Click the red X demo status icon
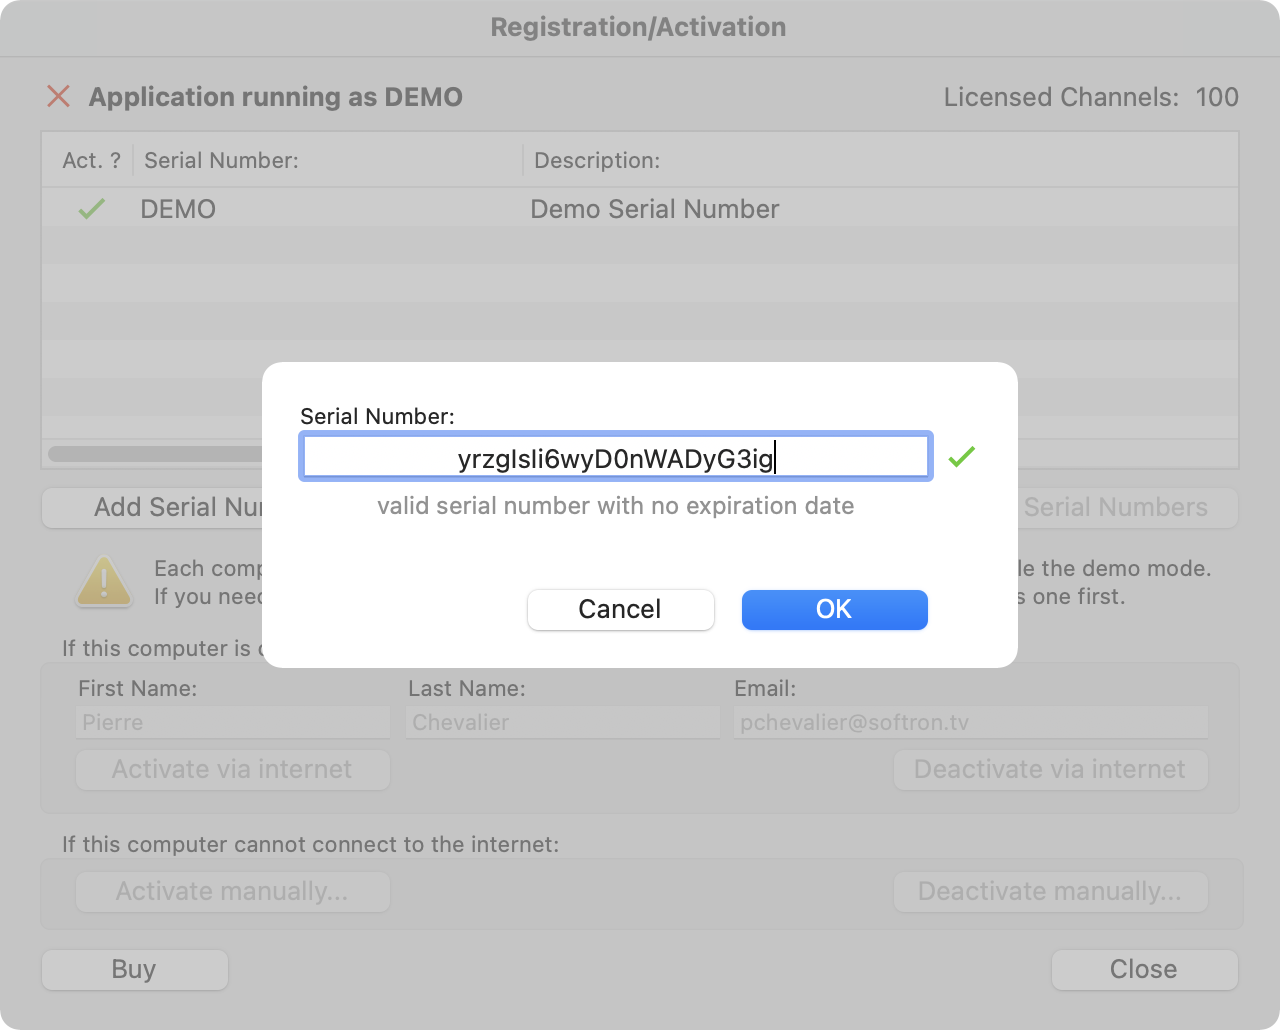The image size is (1280, 1030). [59, 96]
